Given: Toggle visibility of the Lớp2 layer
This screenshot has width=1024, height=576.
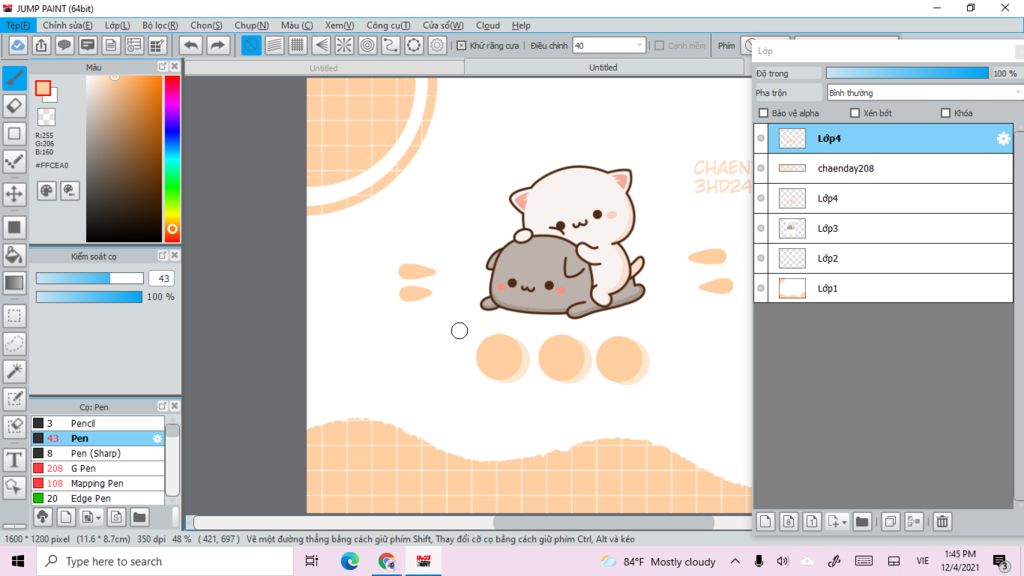Looking at the screenshot, I should (x=761, y=259).
